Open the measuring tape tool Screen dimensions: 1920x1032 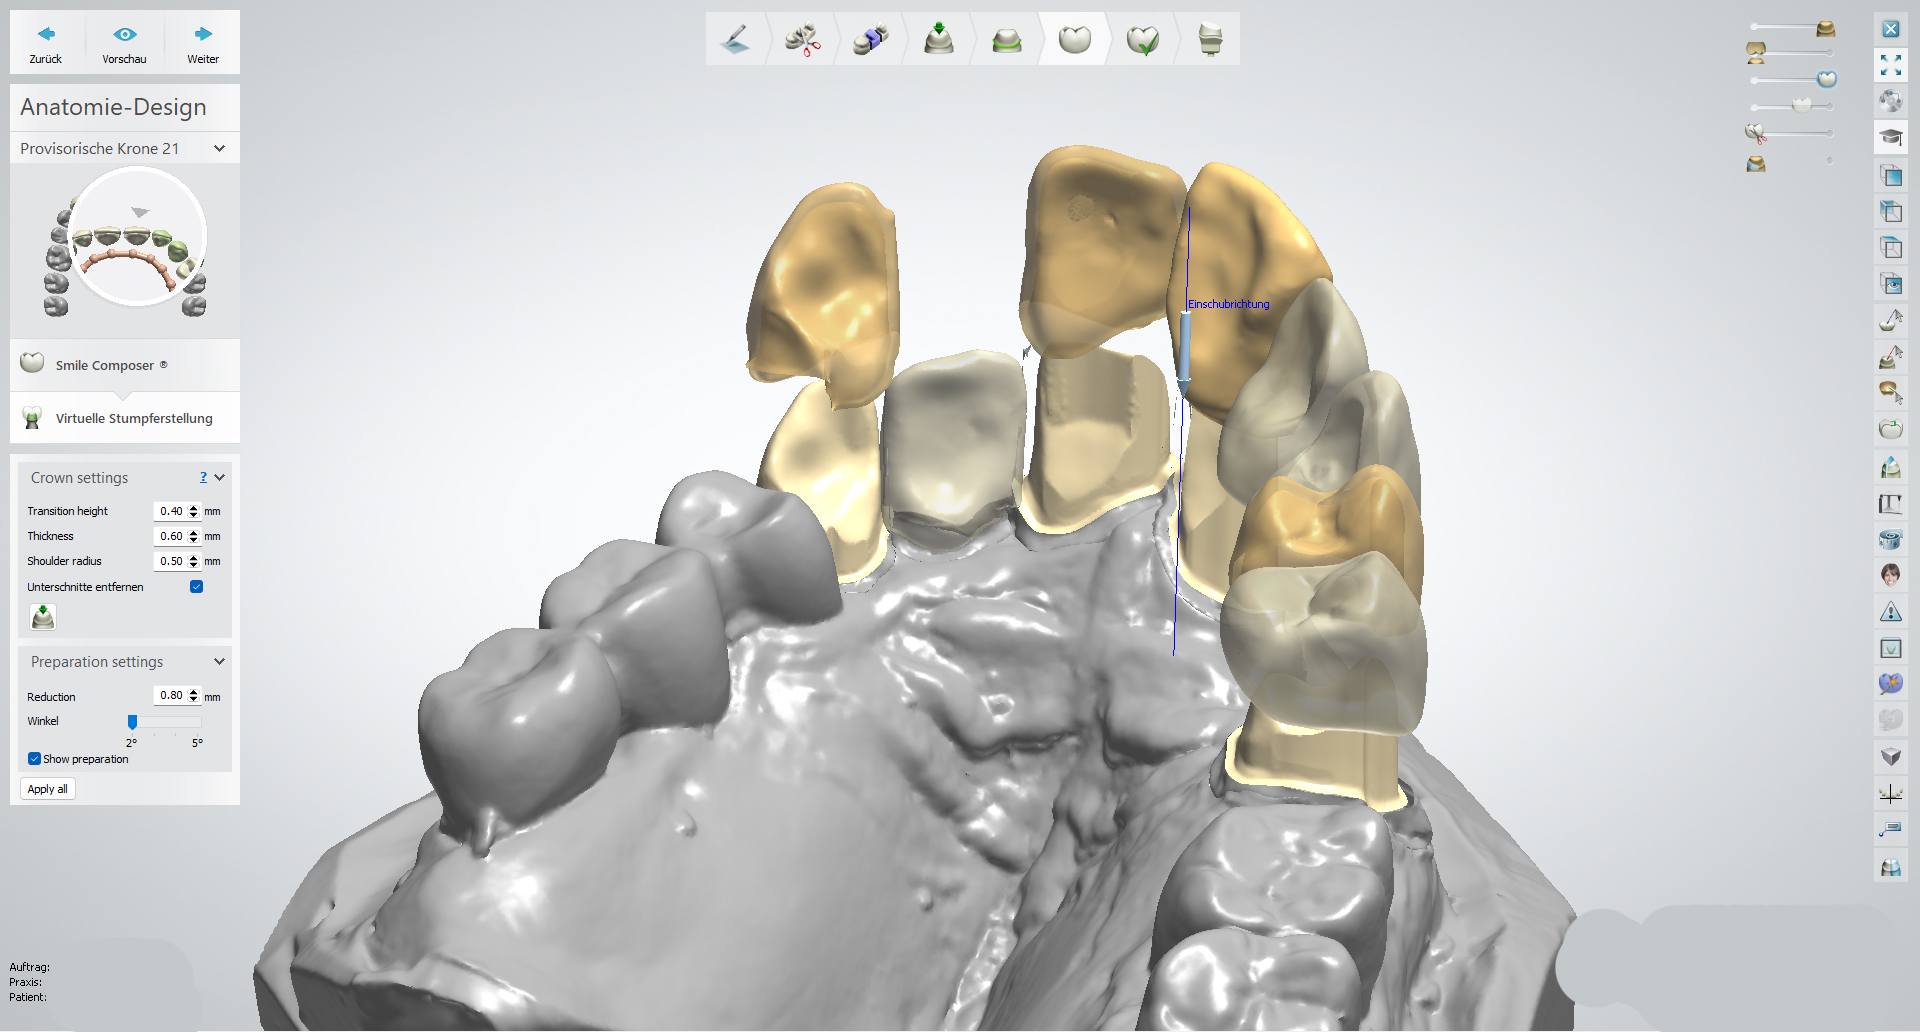coord(1890,539)
